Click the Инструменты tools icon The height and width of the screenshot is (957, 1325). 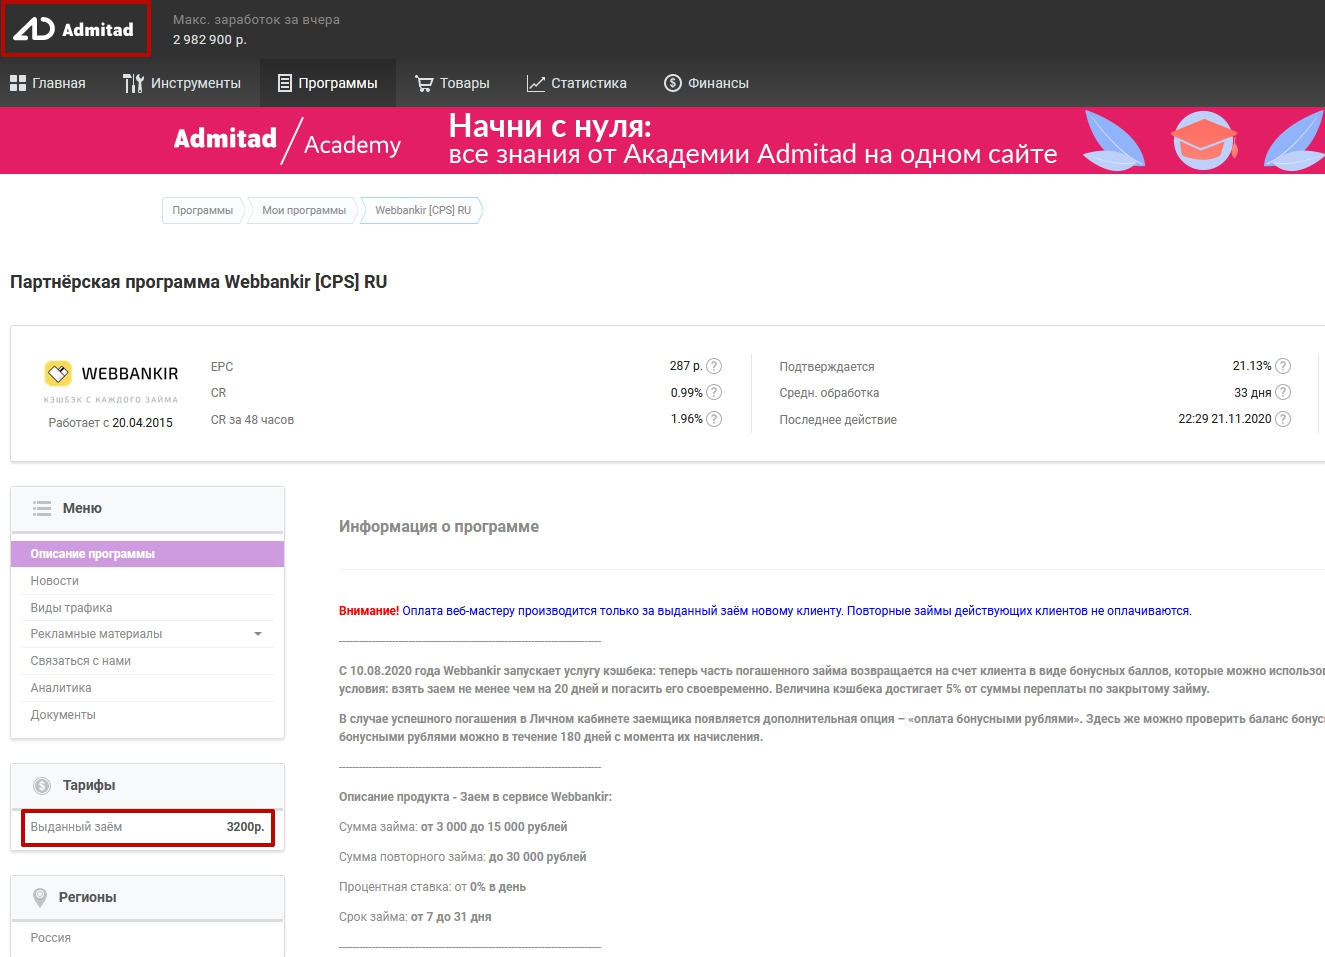133,83
